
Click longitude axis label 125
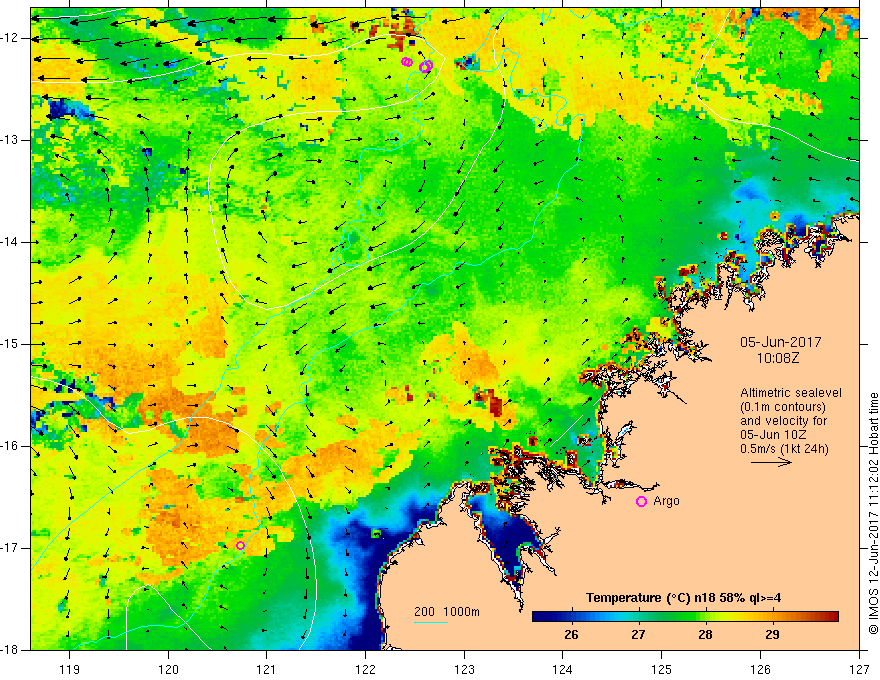(x=662, y=669)
